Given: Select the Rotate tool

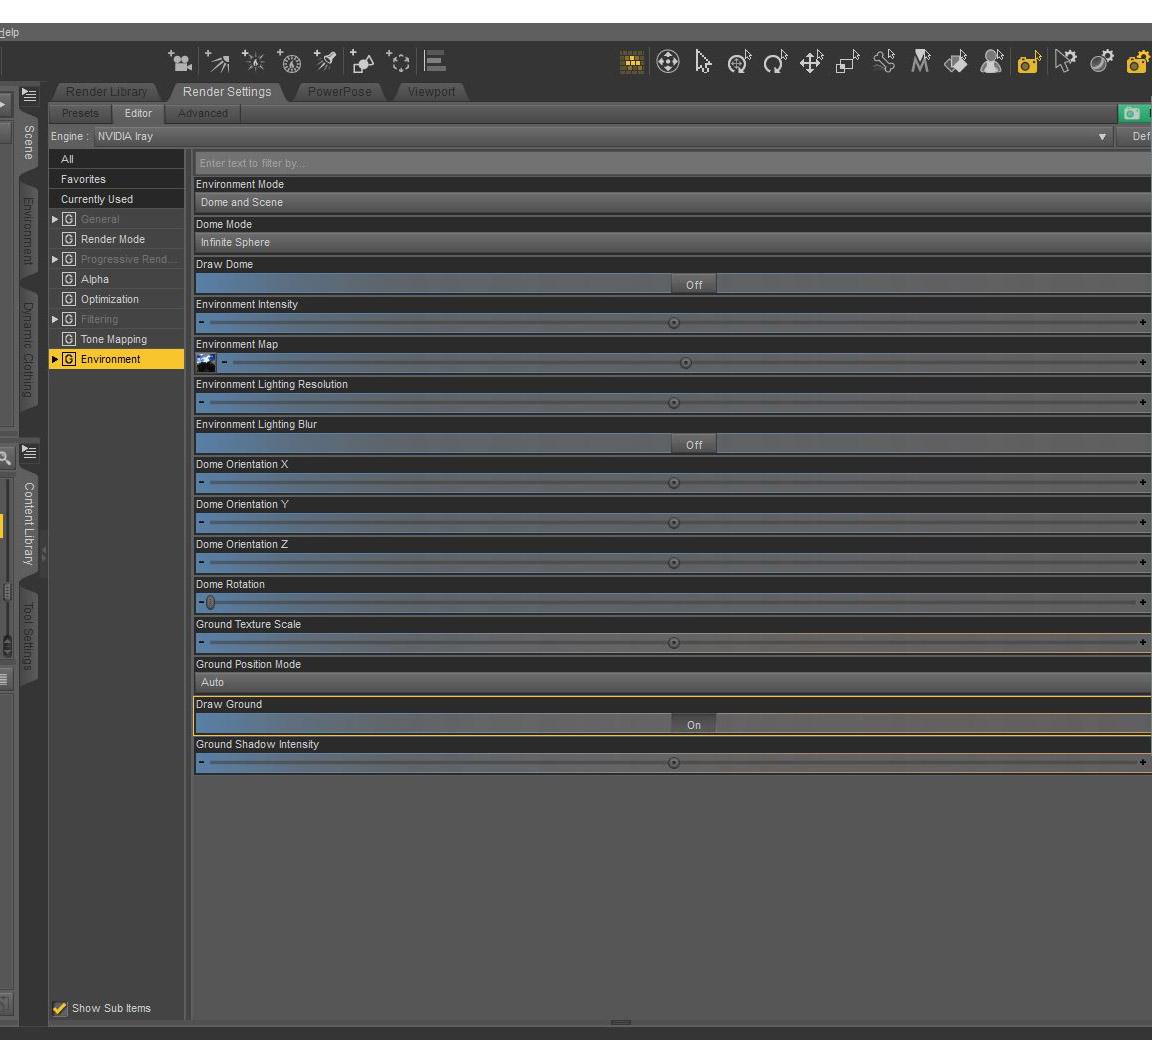Looking at the screenshot, I should (x=775, y=62).
